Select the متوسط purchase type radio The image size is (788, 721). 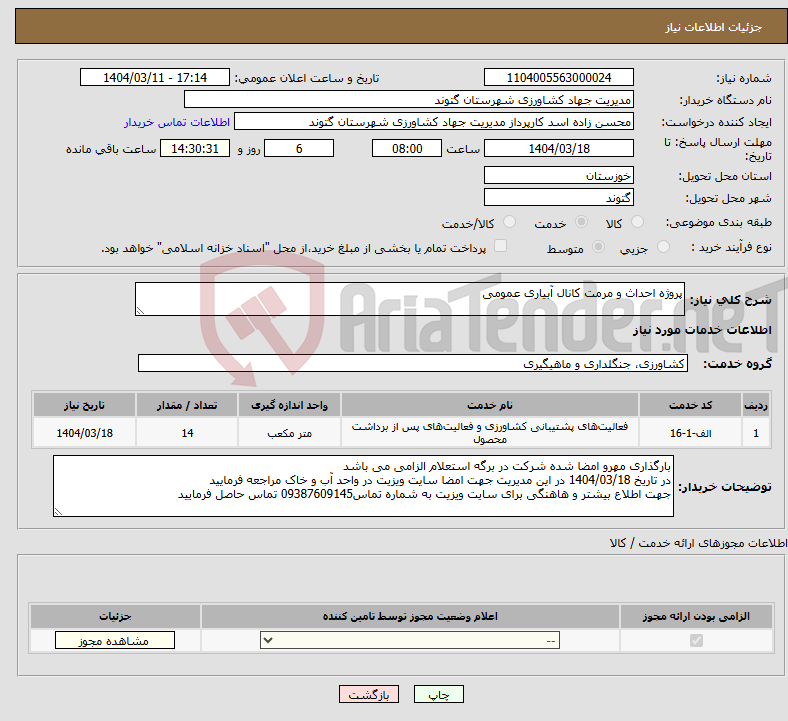point(598,246)
